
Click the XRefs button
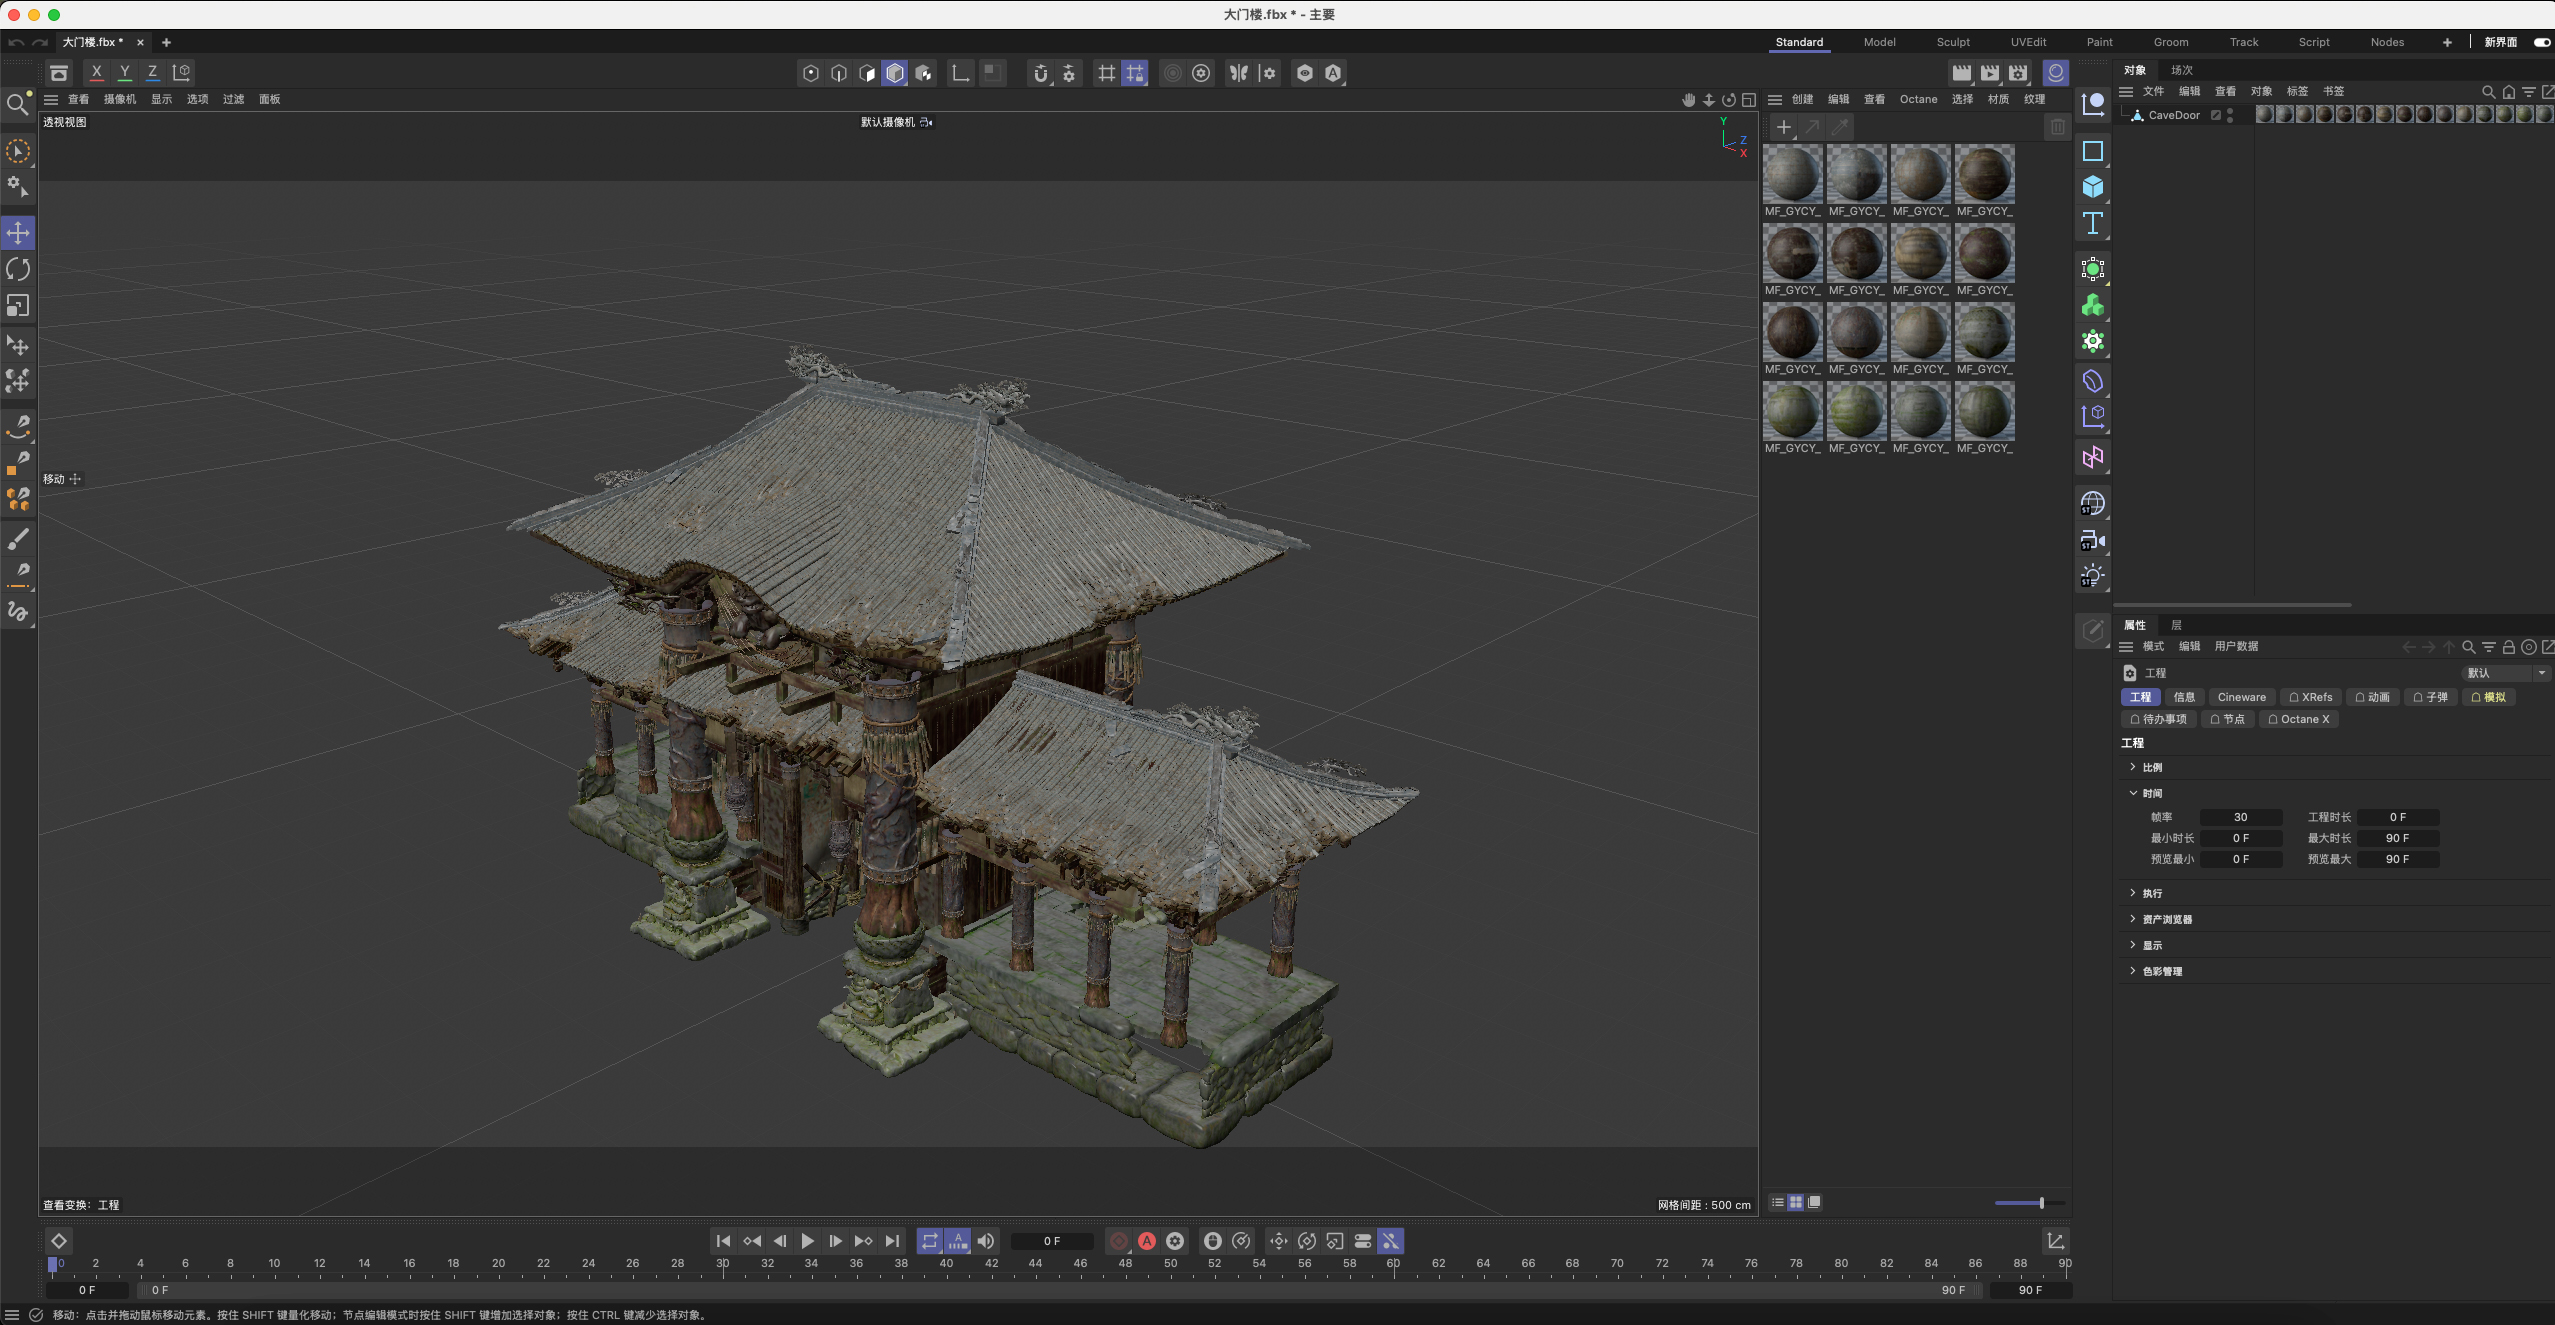coord(2311,697)
